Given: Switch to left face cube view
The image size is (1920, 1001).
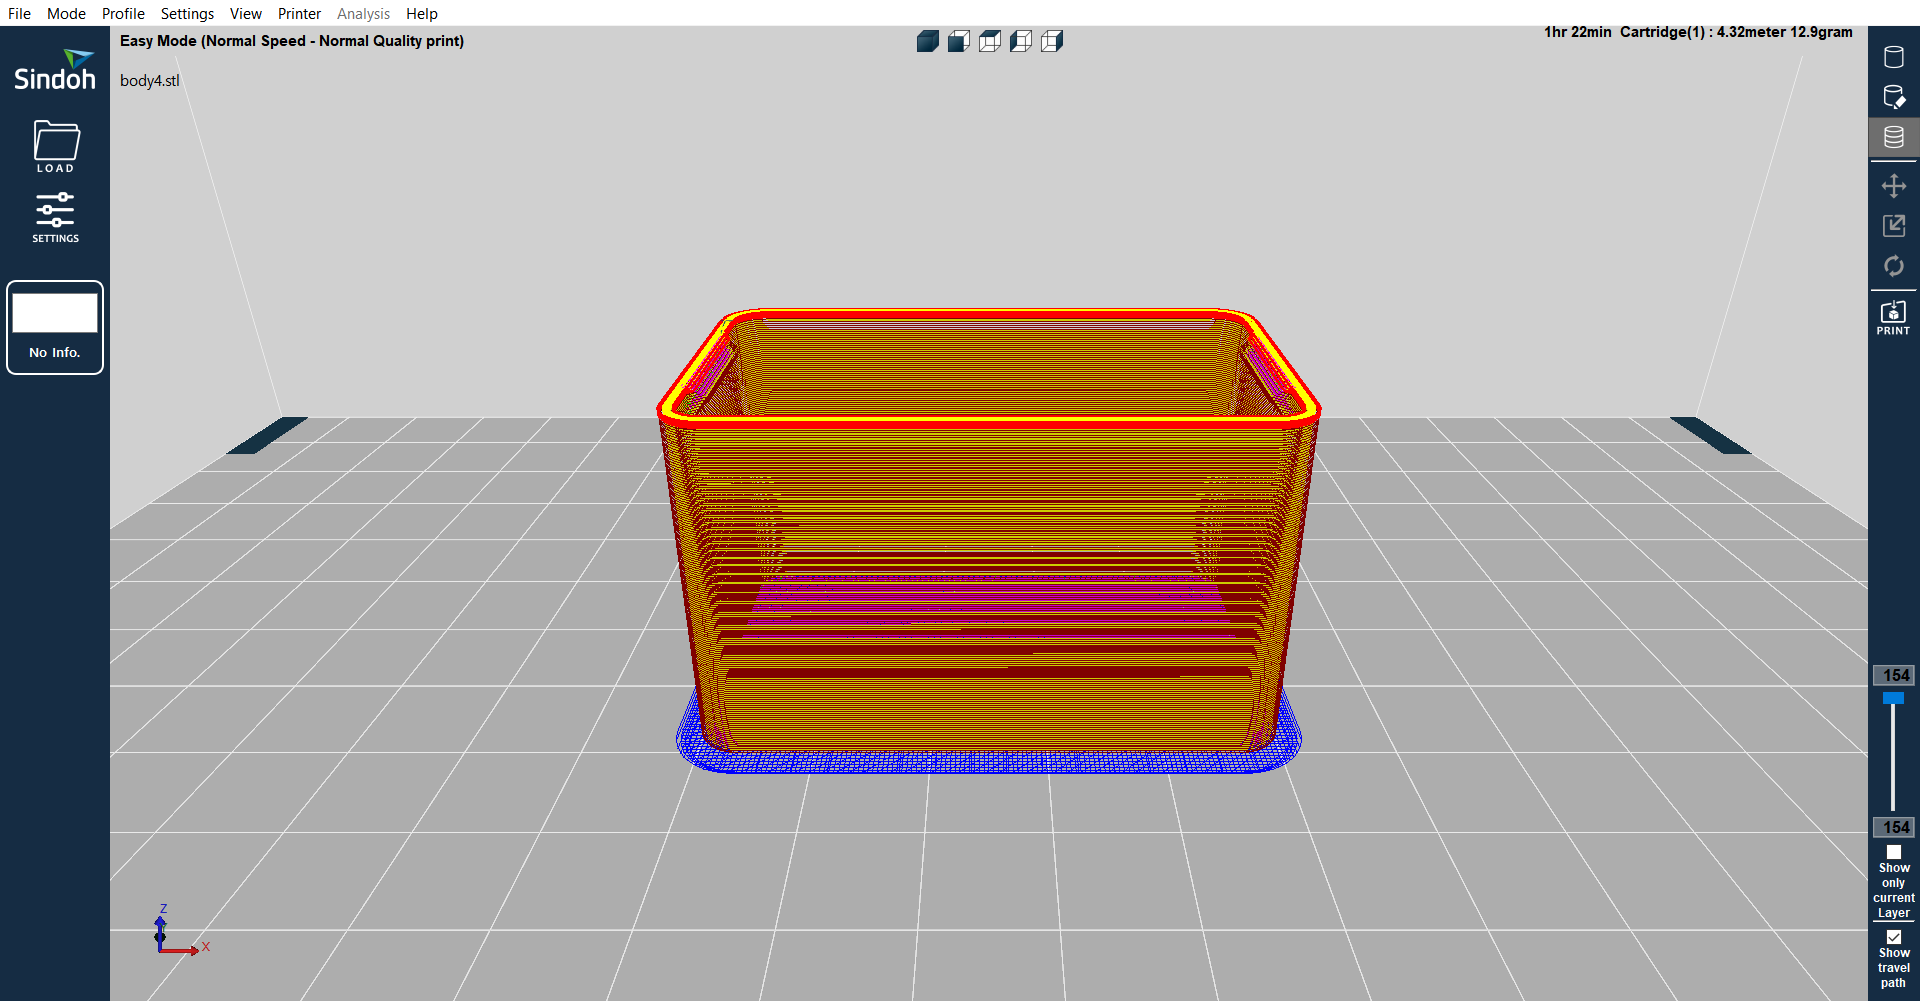Looking at the screenshot, I should 1021,41.
